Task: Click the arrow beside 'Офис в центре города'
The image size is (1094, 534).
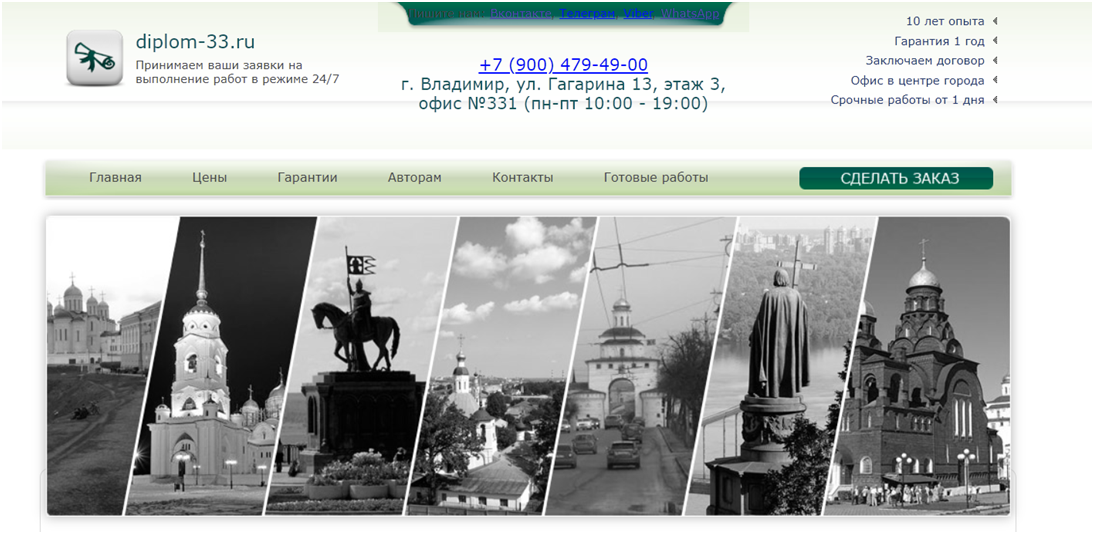Action: click(995, 80)
